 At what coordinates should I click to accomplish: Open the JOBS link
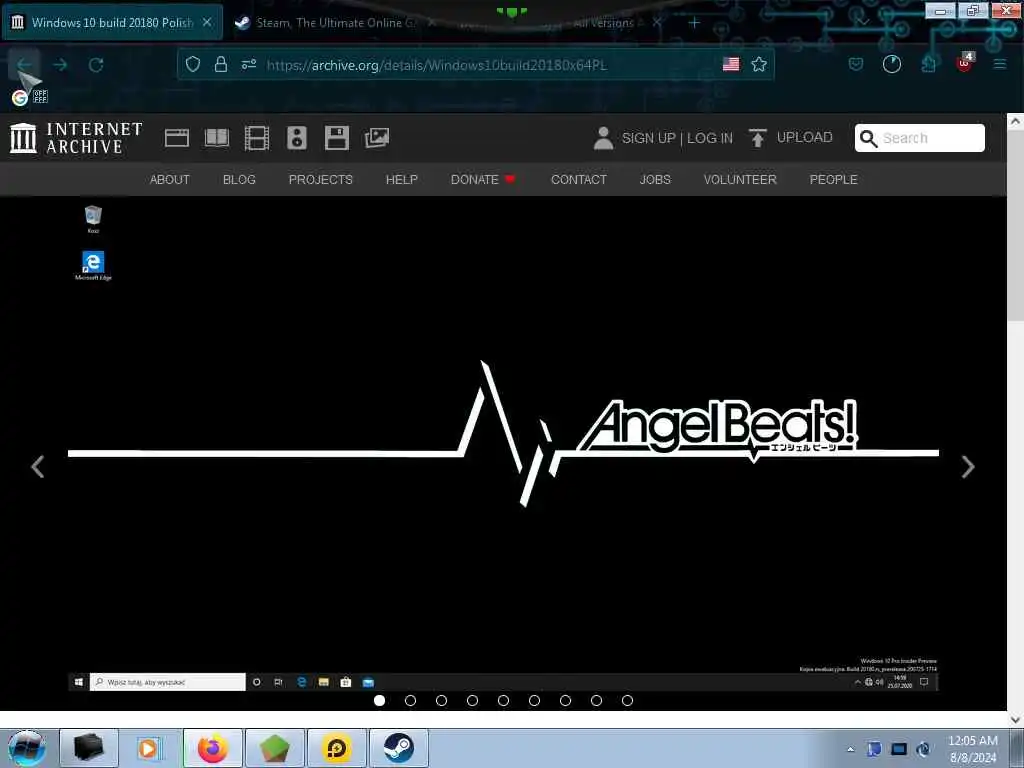pyautogui.click(x=655, y=180)
